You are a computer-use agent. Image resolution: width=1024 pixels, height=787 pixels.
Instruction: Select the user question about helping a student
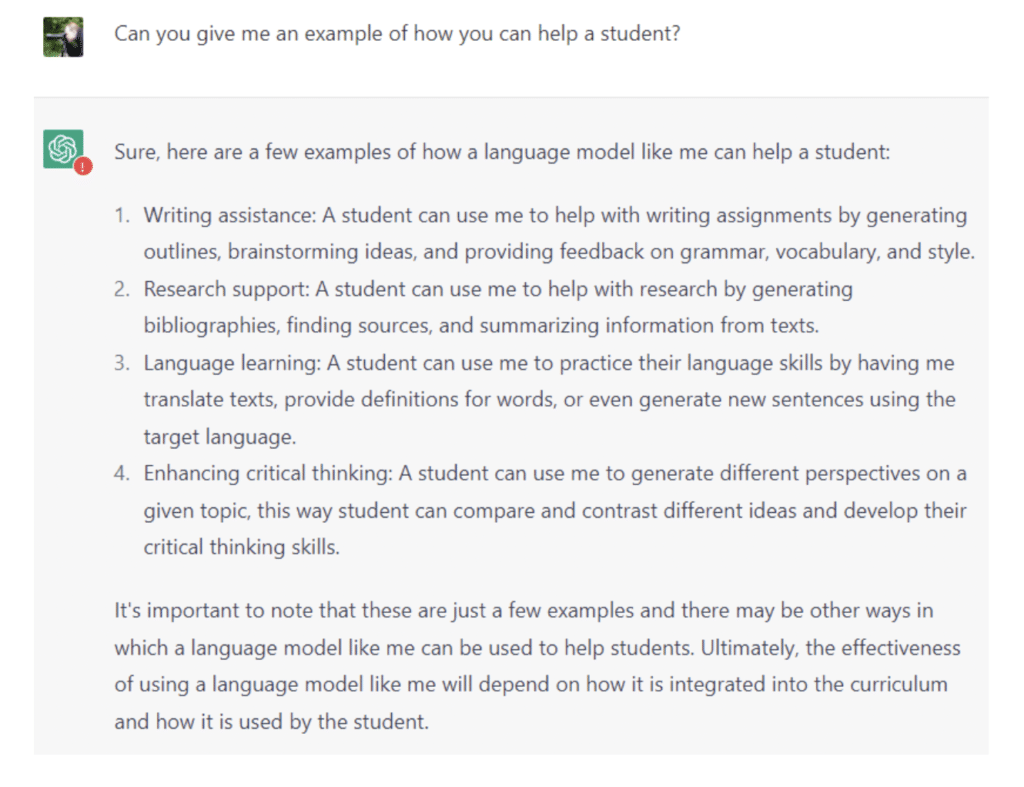pos(397,33)
